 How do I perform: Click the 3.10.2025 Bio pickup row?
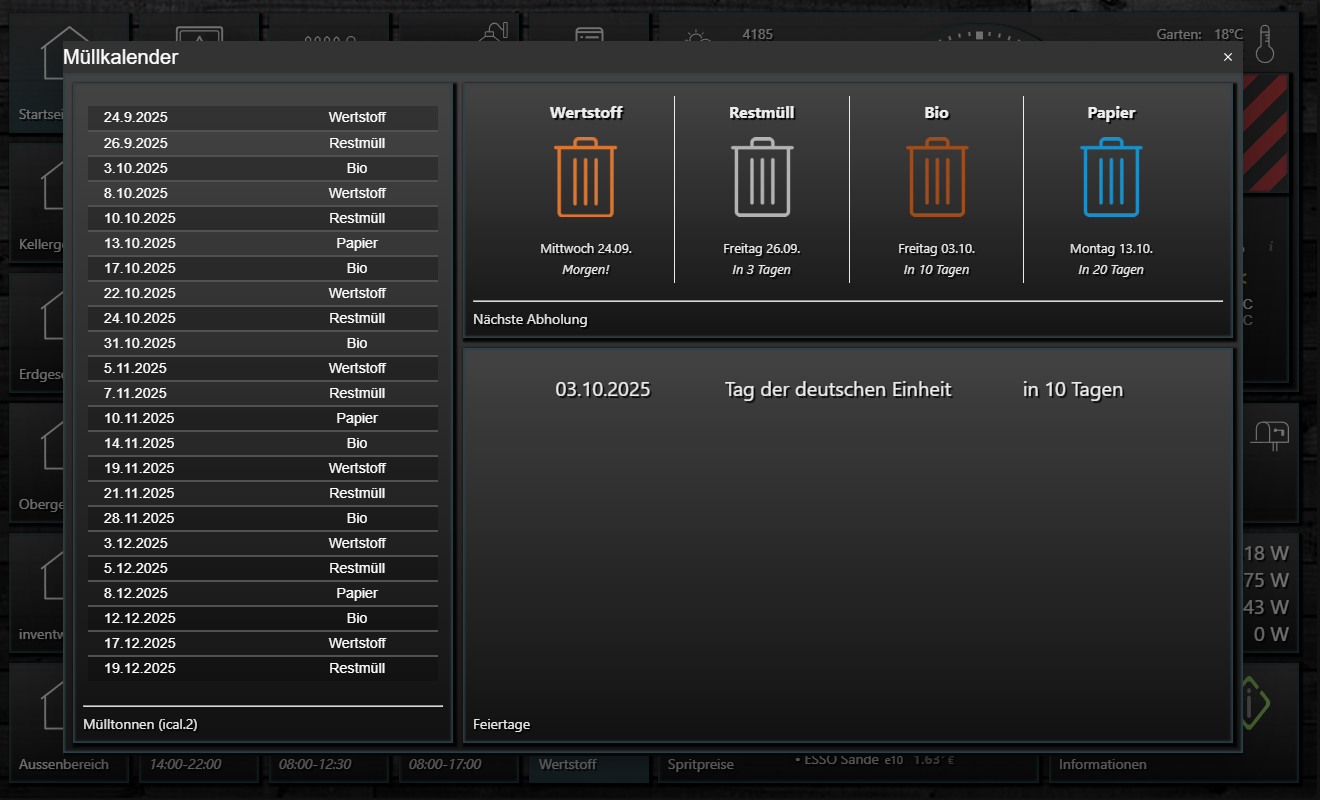[262, 168]
